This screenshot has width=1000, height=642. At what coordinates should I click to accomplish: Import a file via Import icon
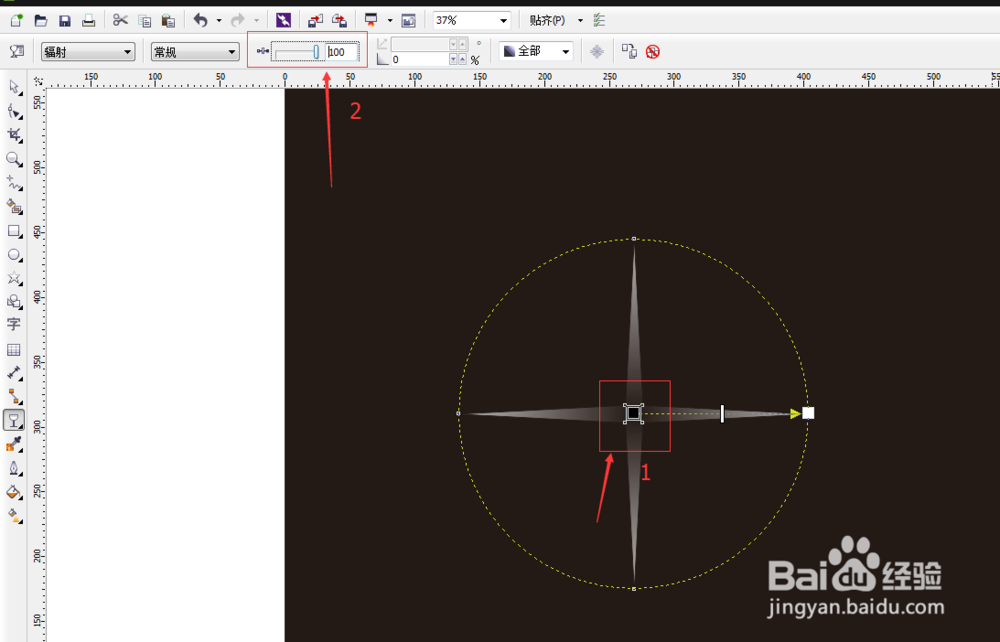click(x=315, y=21)
